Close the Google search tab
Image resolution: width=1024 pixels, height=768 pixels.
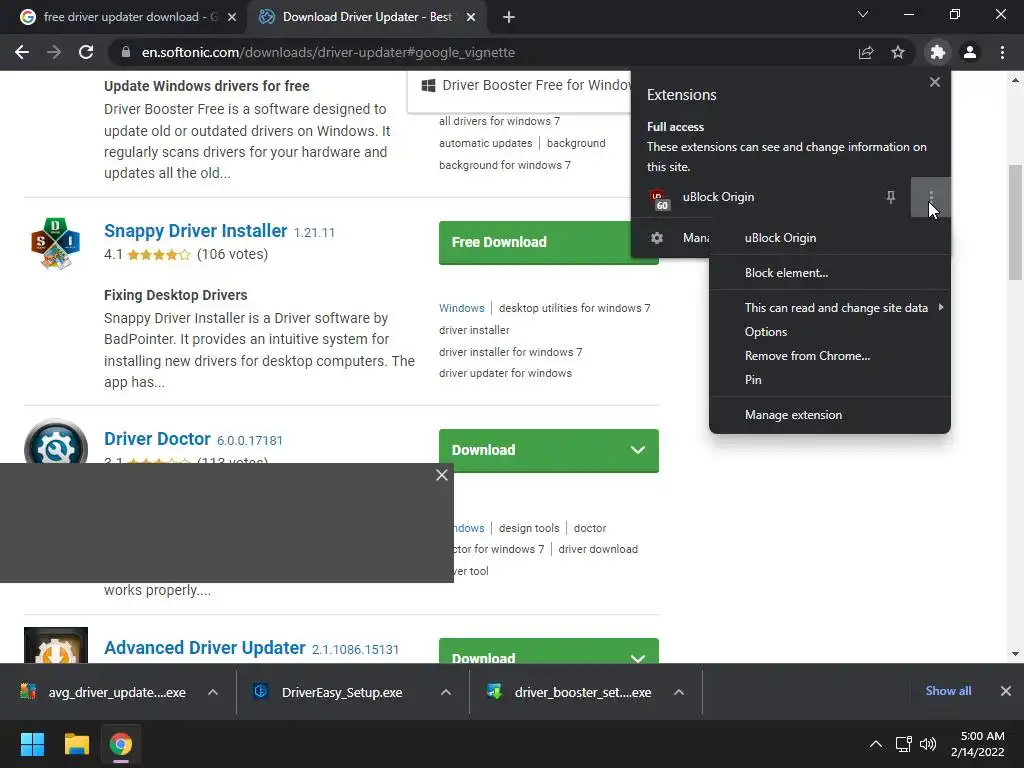pyautogui.click(x=232, y=17)
